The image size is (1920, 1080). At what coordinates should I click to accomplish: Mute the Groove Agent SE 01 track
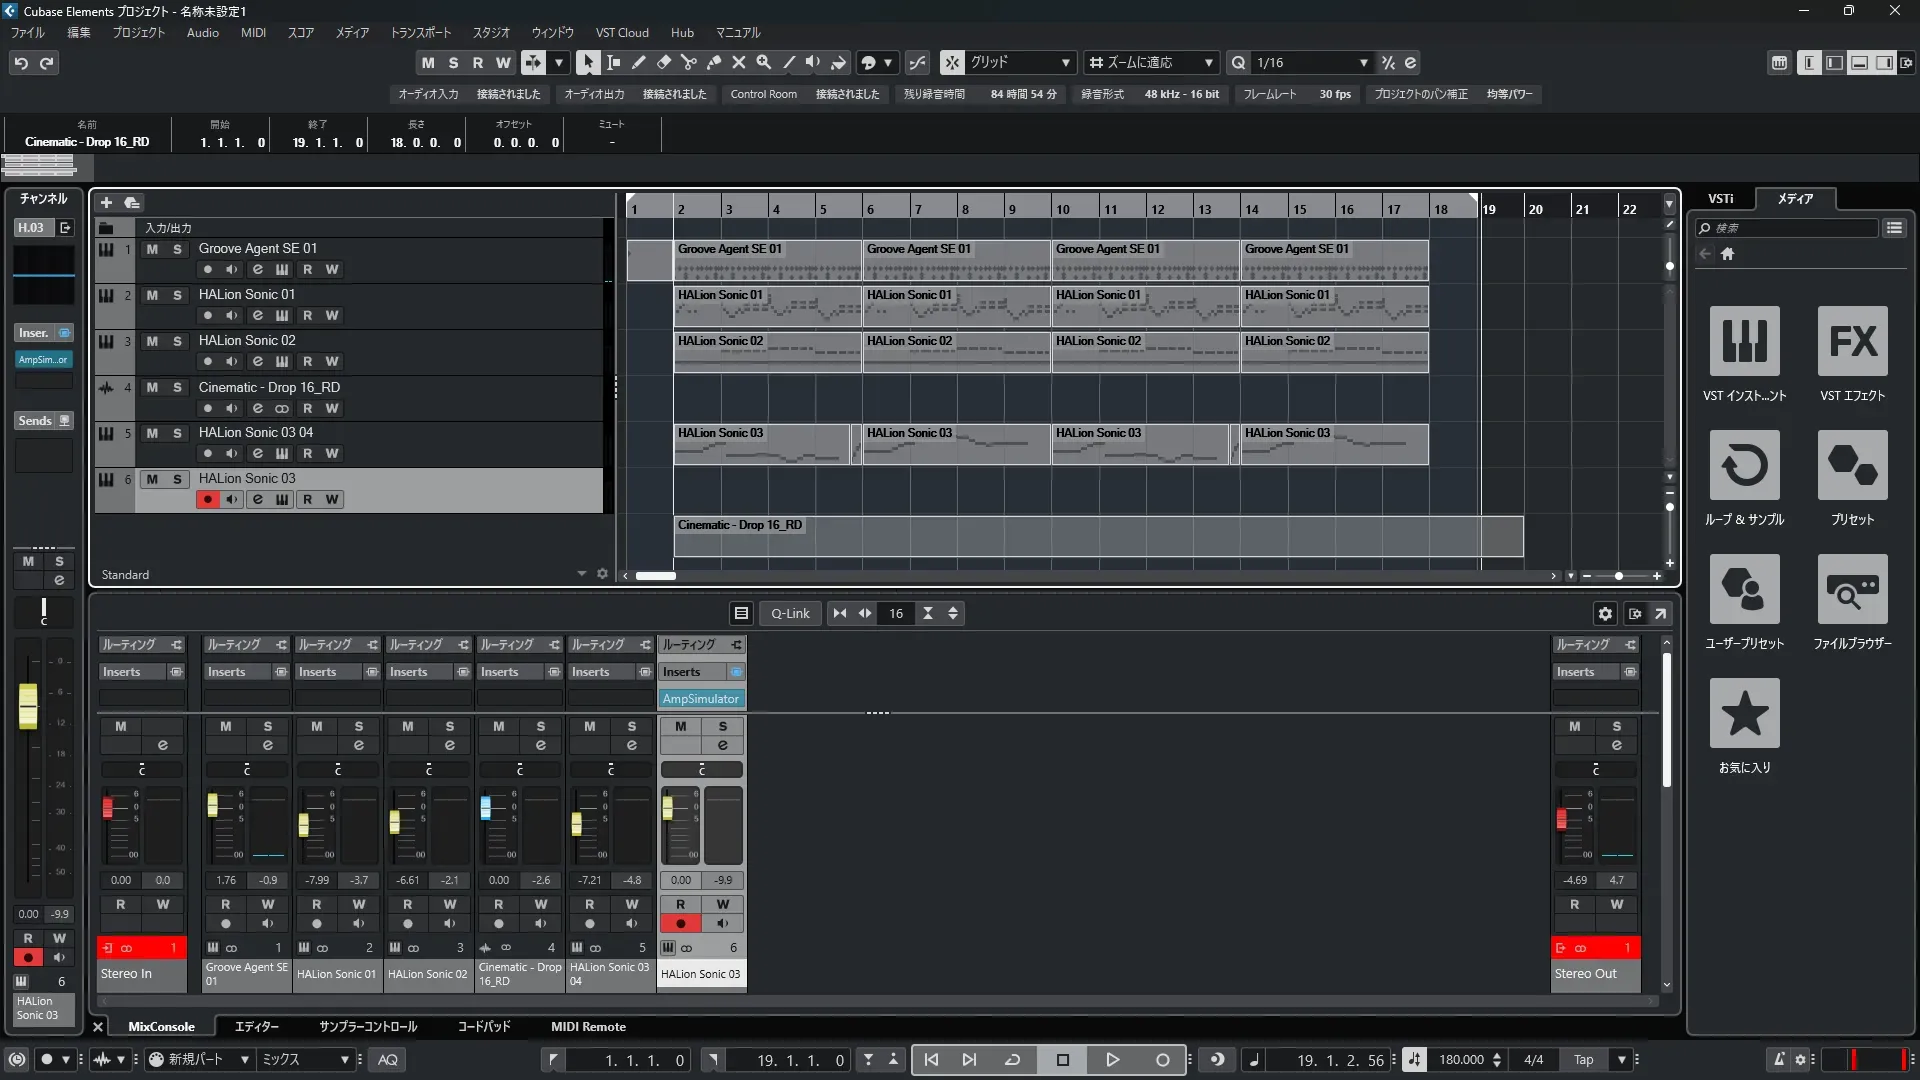tap(152, 249)
